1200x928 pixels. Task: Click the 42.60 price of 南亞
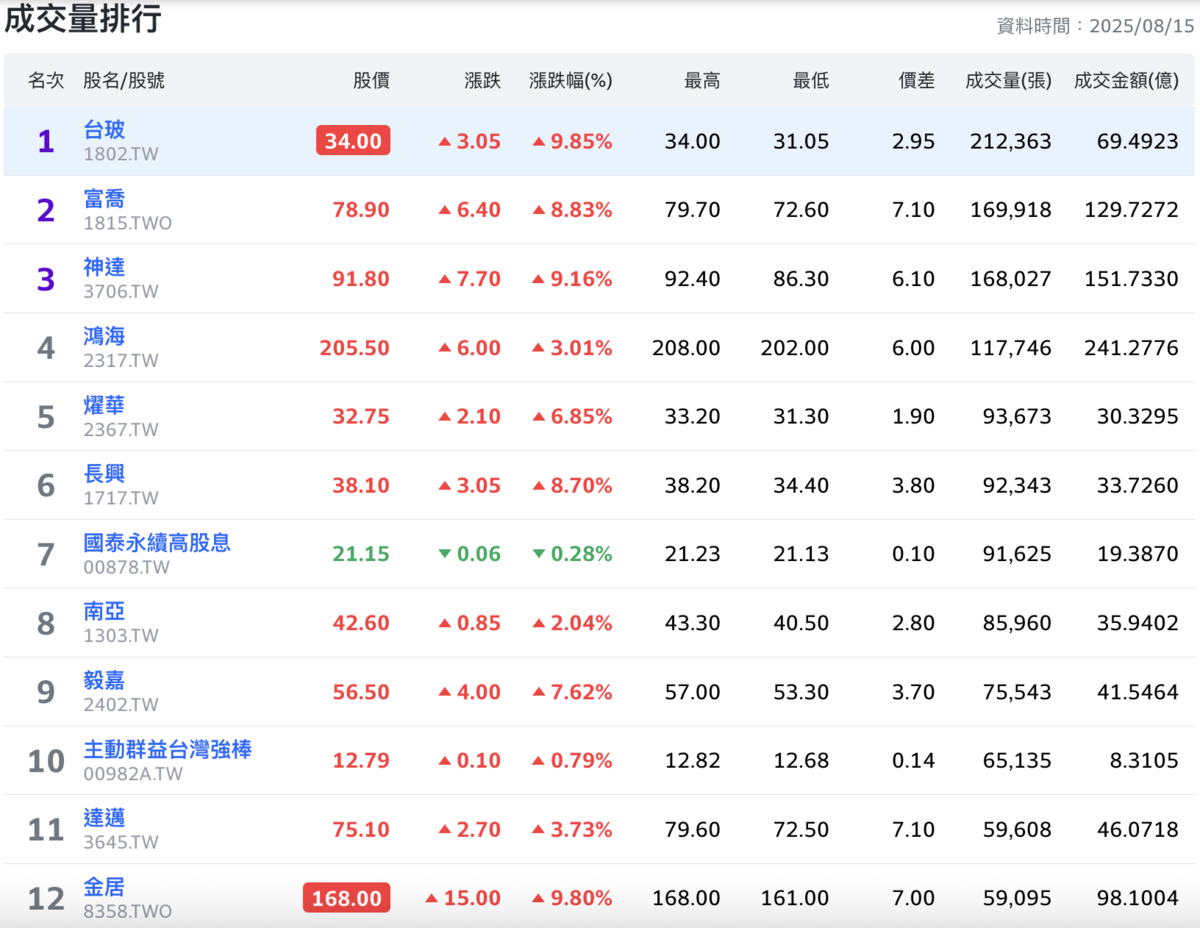coord(361,623)
